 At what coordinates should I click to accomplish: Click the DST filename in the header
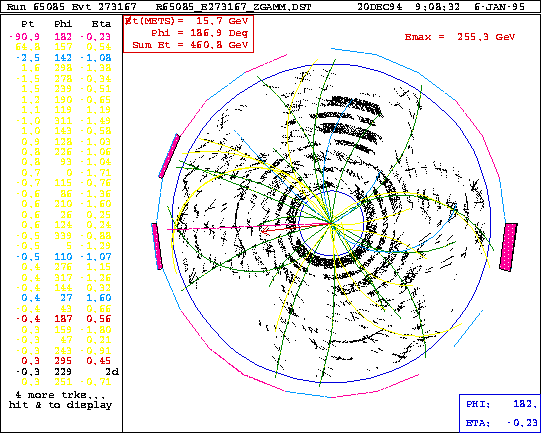(234, 7)
